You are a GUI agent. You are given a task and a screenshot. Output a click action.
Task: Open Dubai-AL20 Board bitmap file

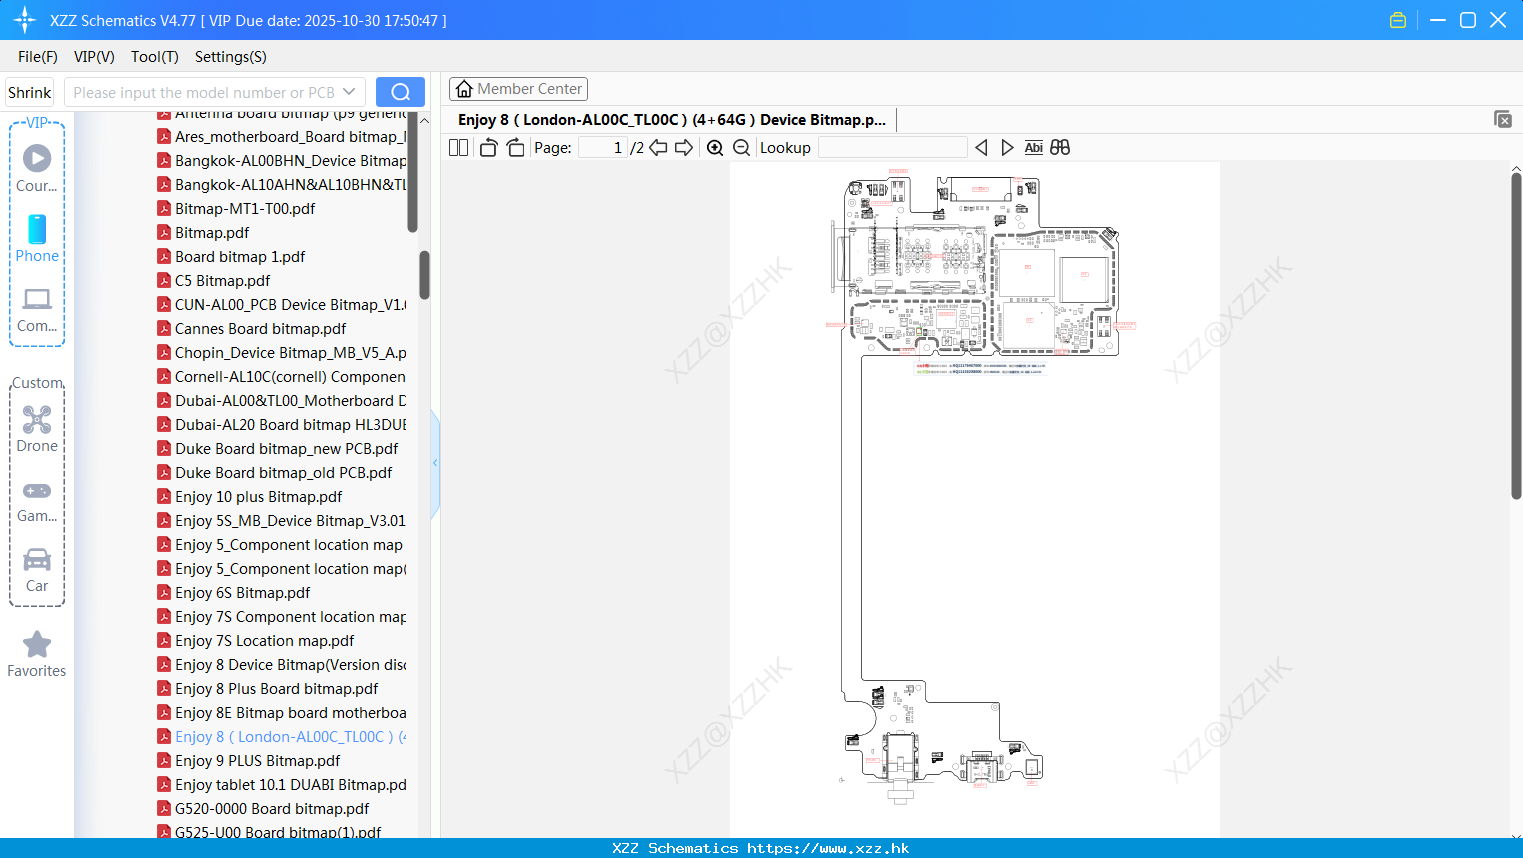pyautogui.click(x=281, y=425)
